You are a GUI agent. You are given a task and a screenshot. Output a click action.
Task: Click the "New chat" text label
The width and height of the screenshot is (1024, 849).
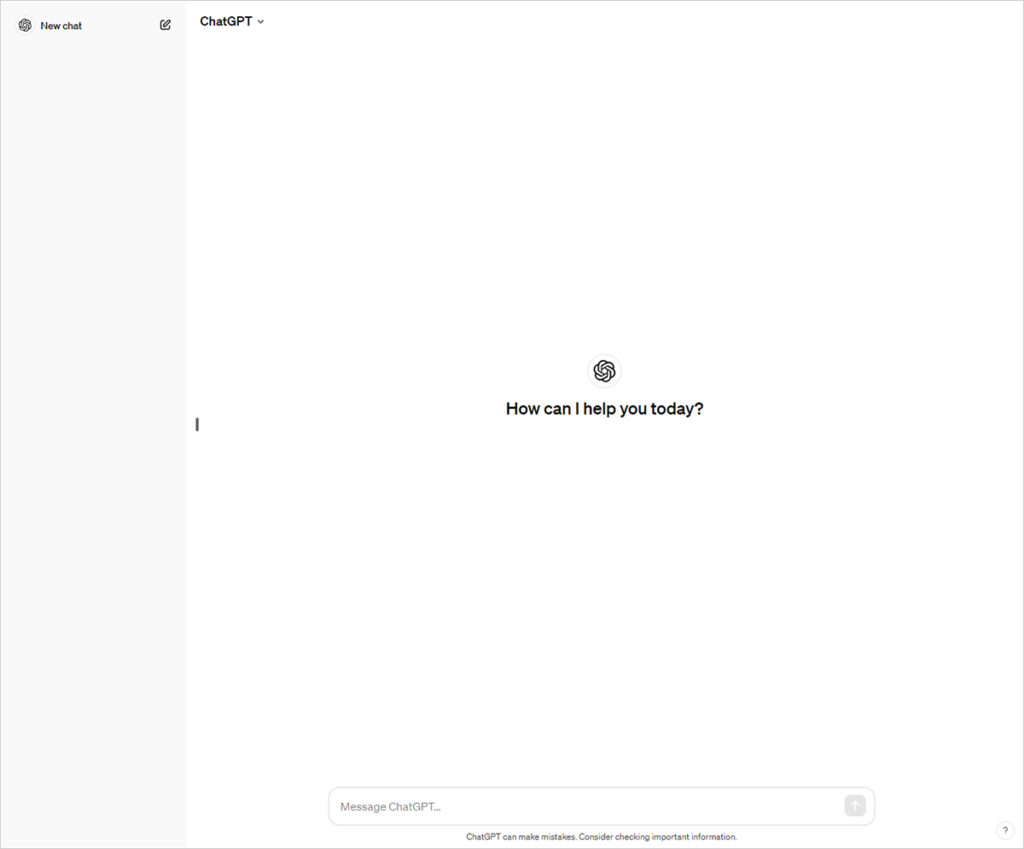(x=61, y=26)
